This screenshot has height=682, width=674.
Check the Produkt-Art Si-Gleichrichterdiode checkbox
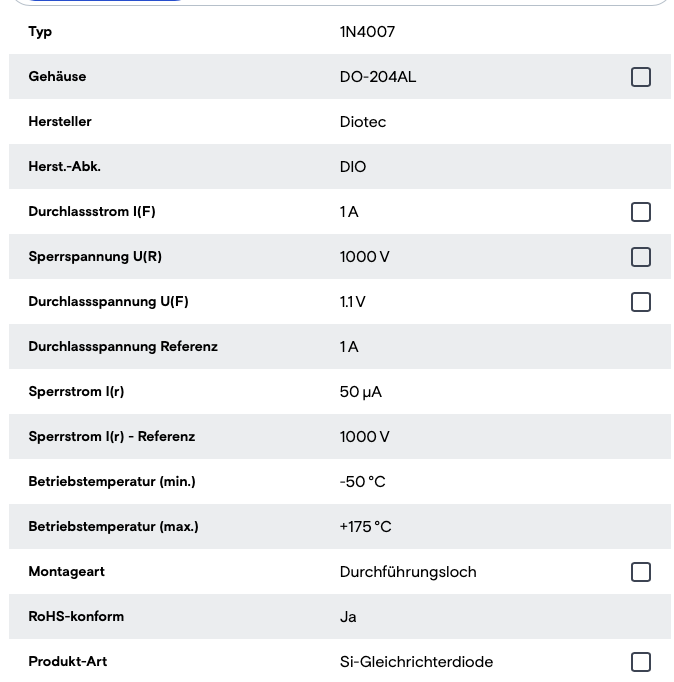click(641, 662)
